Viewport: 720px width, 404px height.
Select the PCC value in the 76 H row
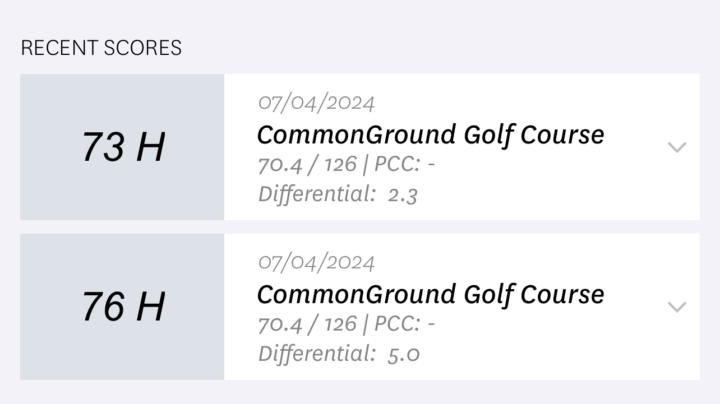coord(429,324)
